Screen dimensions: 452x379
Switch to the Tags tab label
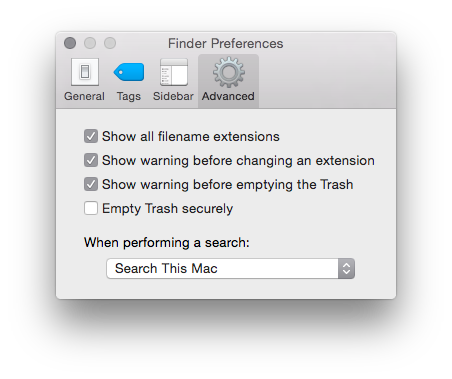point(129,96)
